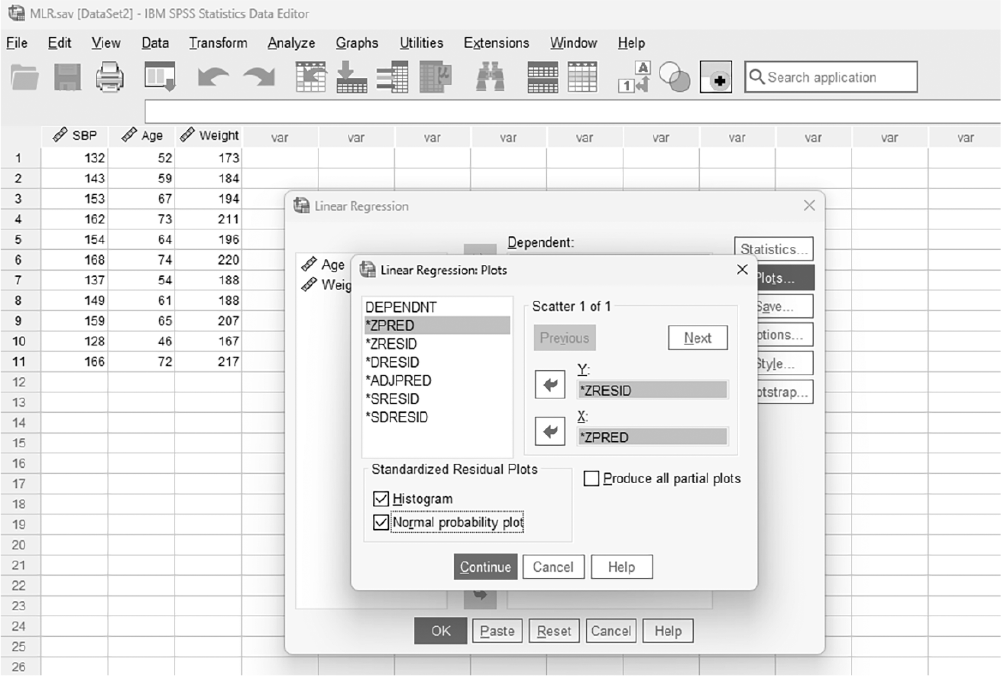Click the Print toolbar icon
This screenshot has width=1001, height=676.
pos(110,77)
